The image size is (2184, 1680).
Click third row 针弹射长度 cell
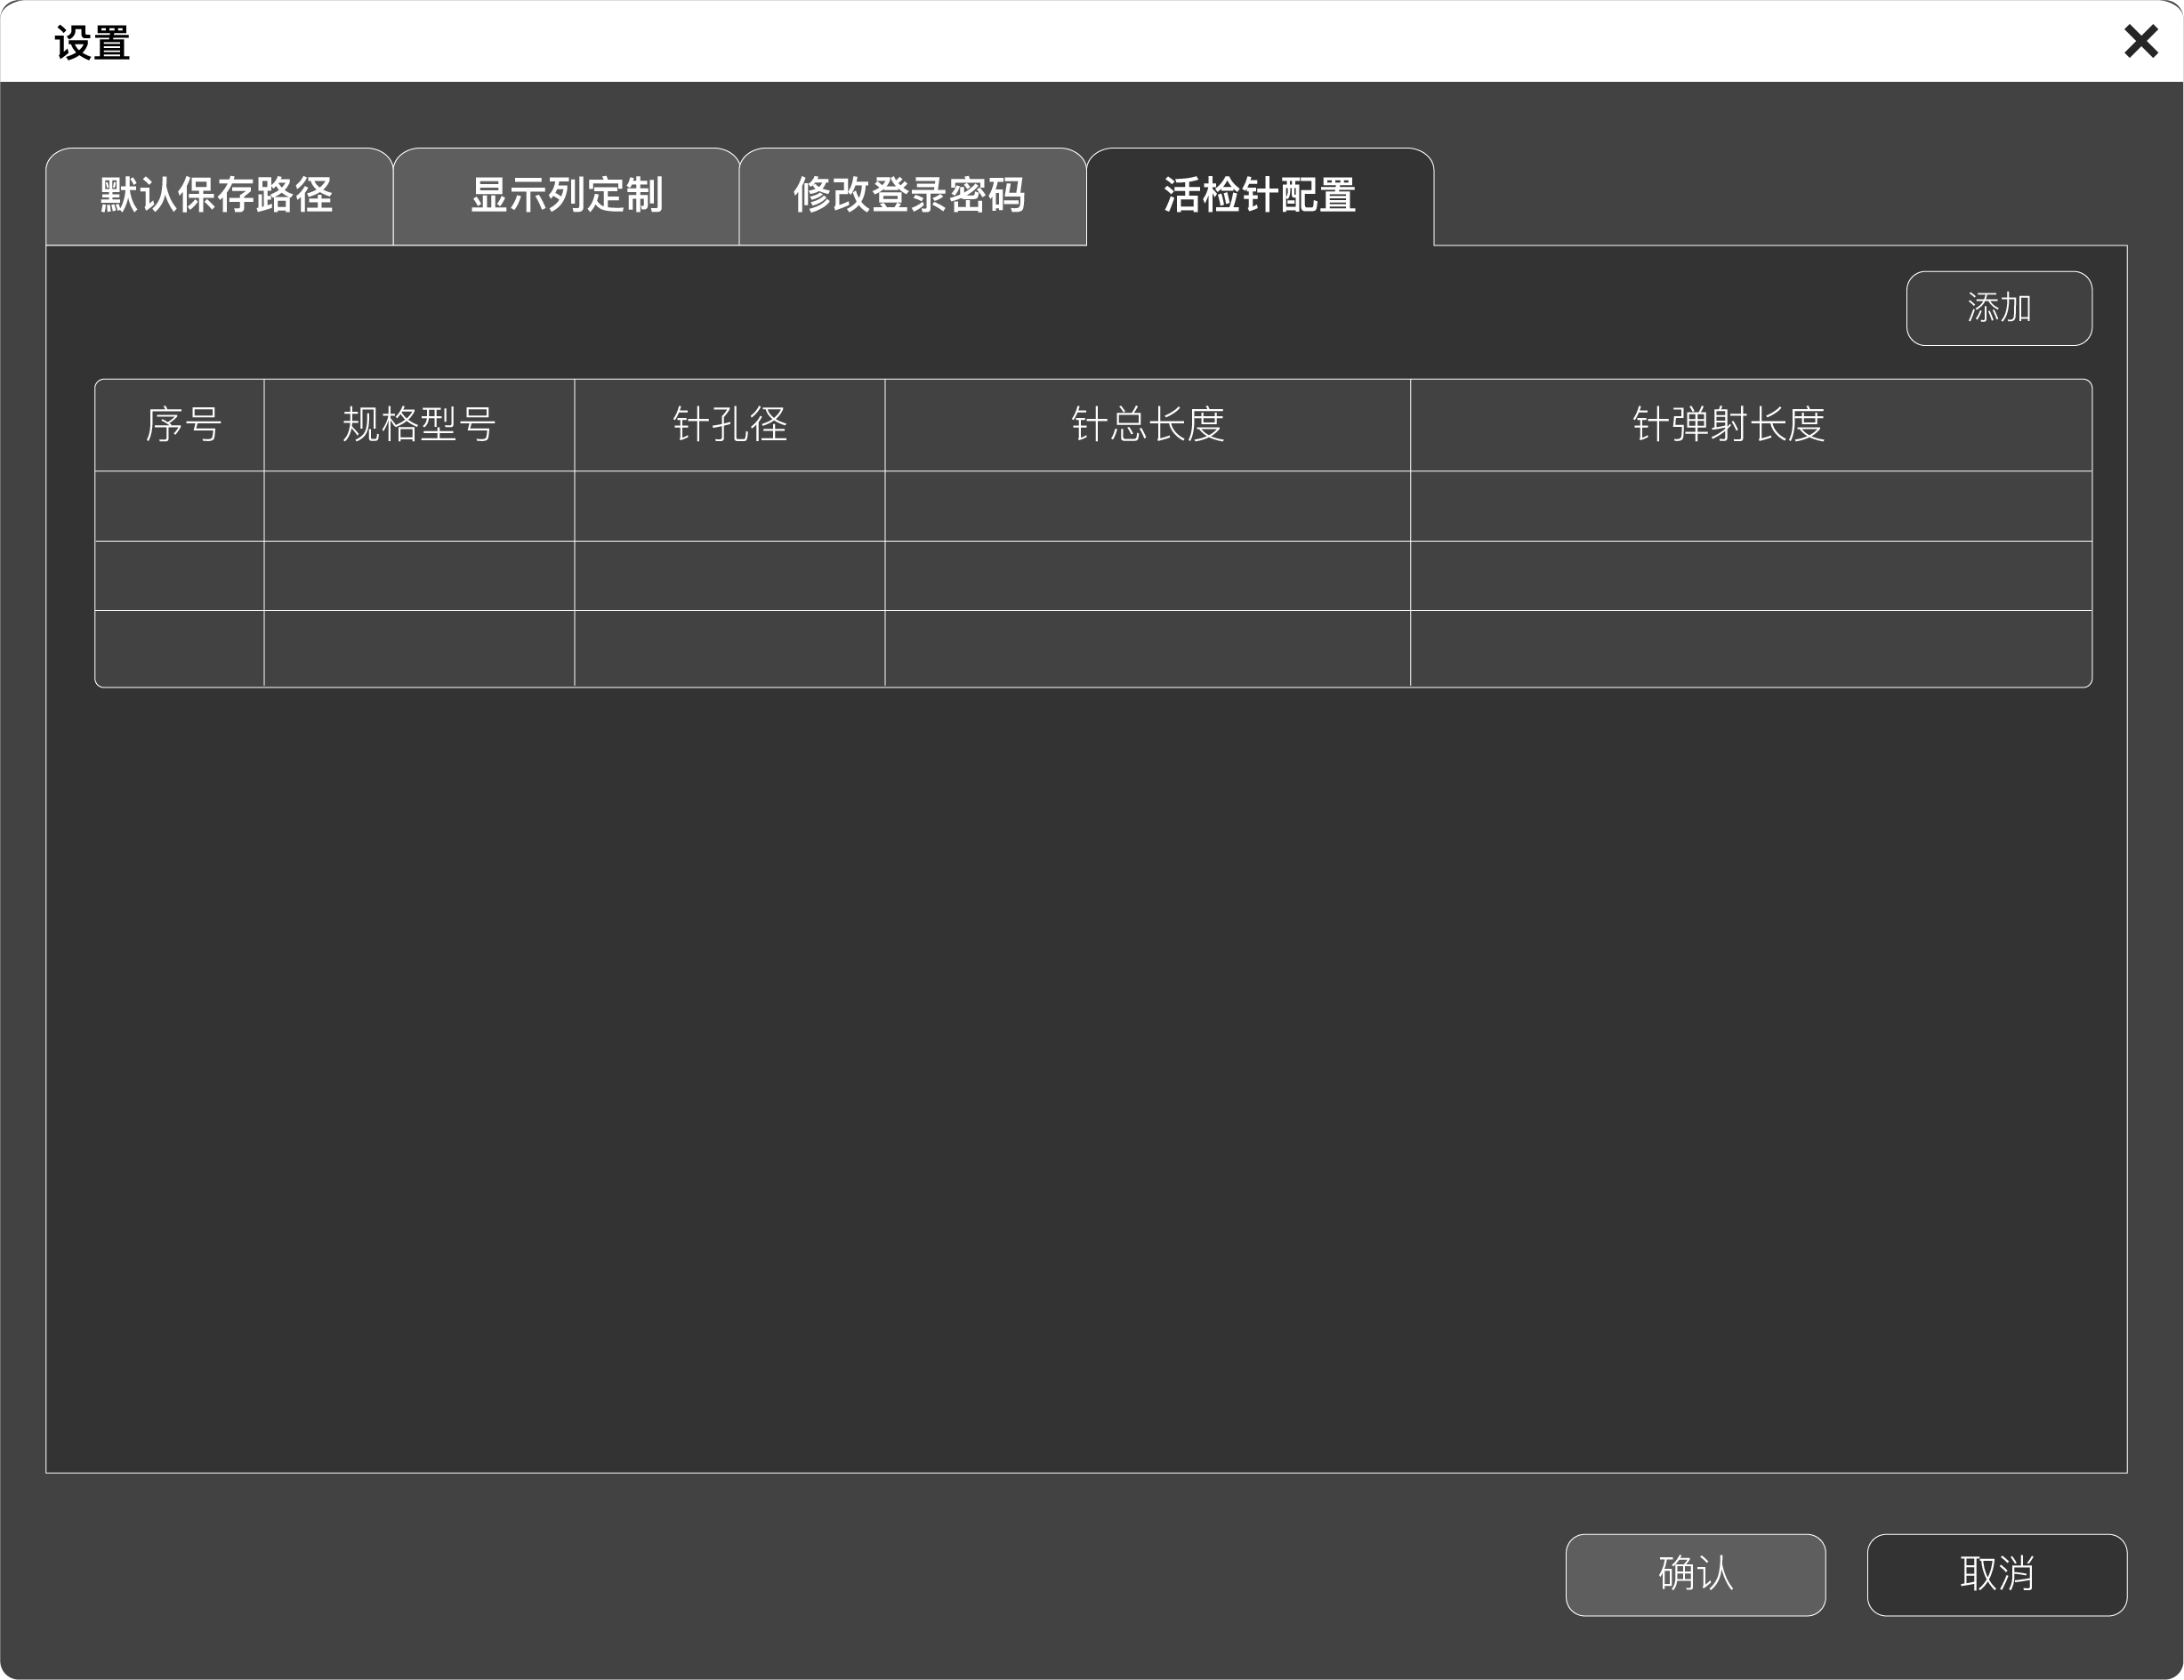[x=1750, y=648]
